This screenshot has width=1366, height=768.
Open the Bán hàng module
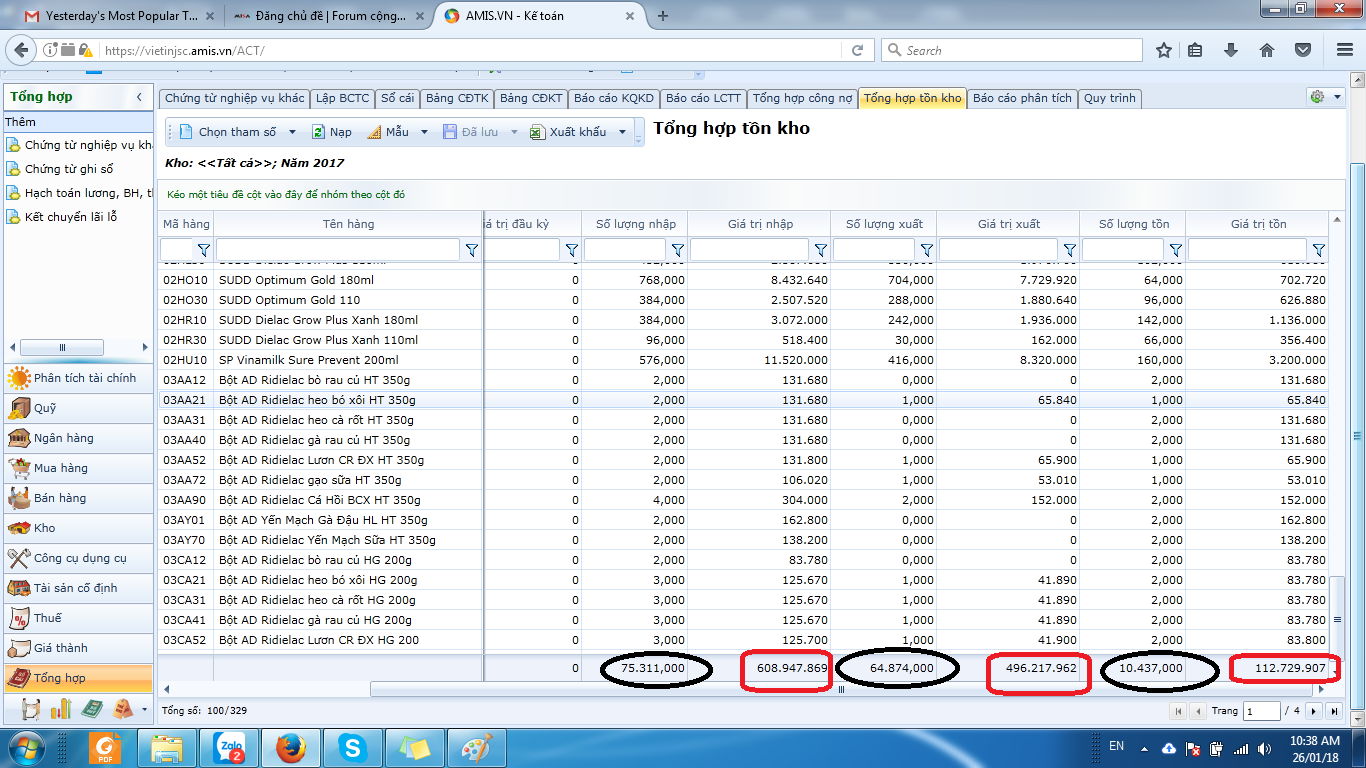click(x=78, y=498)
